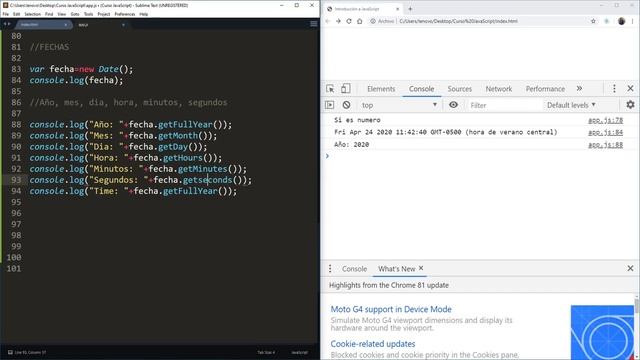Screen dimensions: 640x360
Task: Switch to the Network tab
Action: [x=498, y=89]
